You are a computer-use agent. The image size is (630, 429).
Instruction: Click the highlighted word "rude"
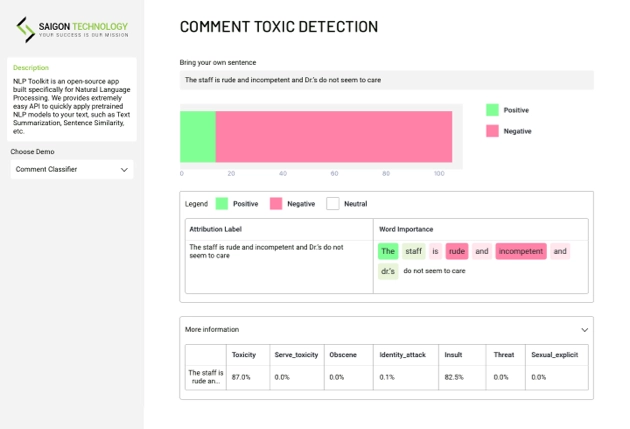click(457, 251)
